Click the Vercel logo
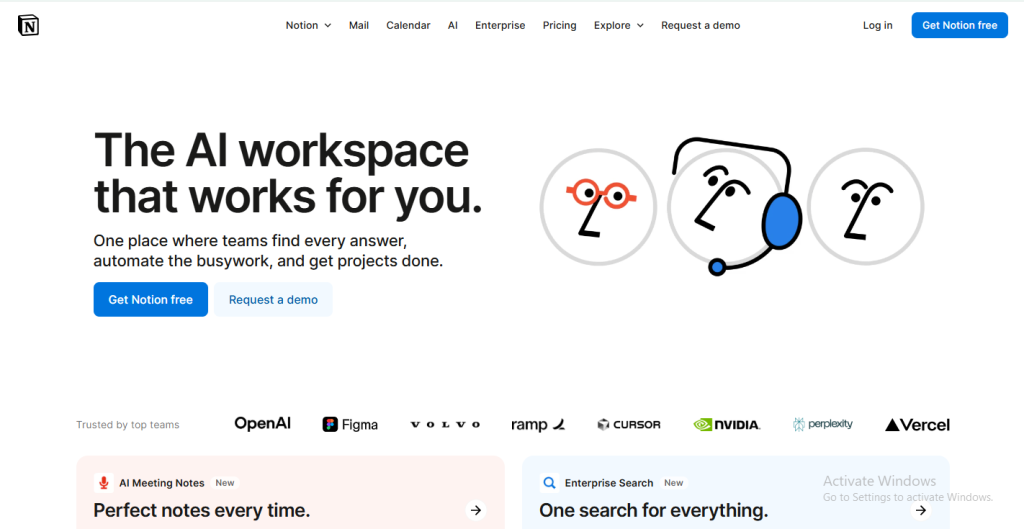This screenshot has height=529, width=1024. pos(917,424)
